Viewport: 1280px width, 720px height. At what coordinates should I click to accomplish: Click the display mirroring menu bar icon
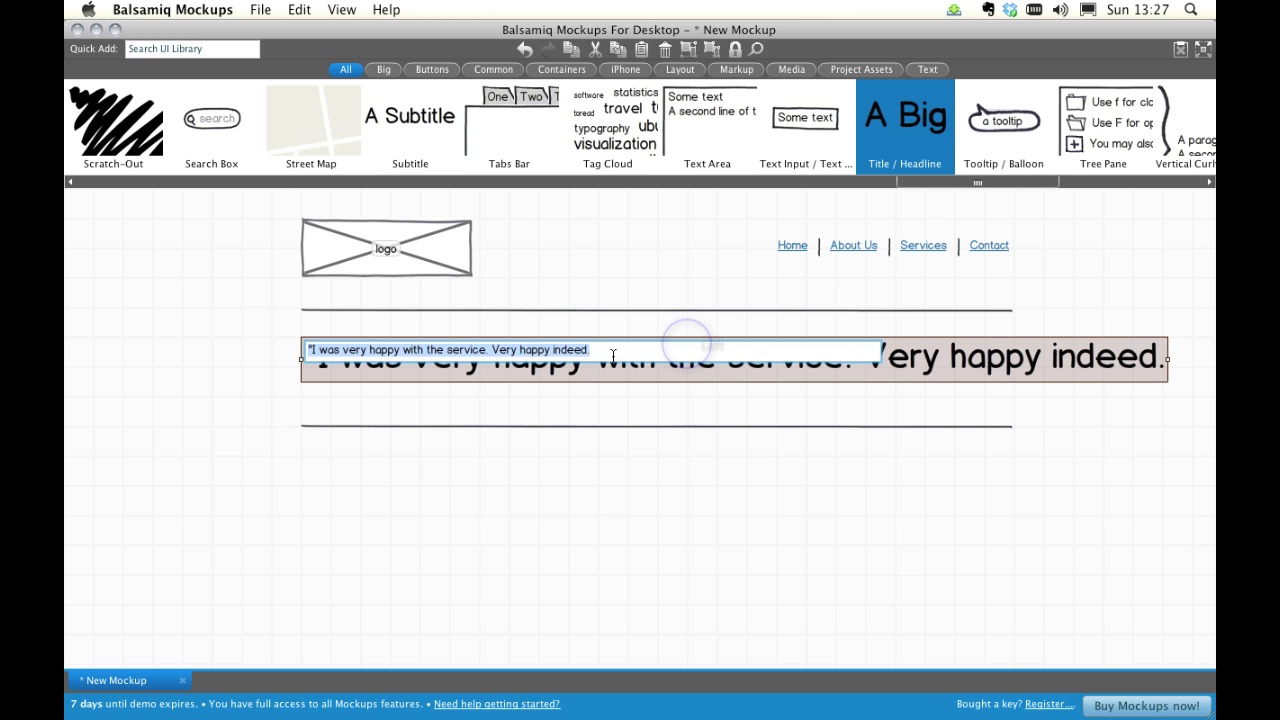click(1088, 9)
